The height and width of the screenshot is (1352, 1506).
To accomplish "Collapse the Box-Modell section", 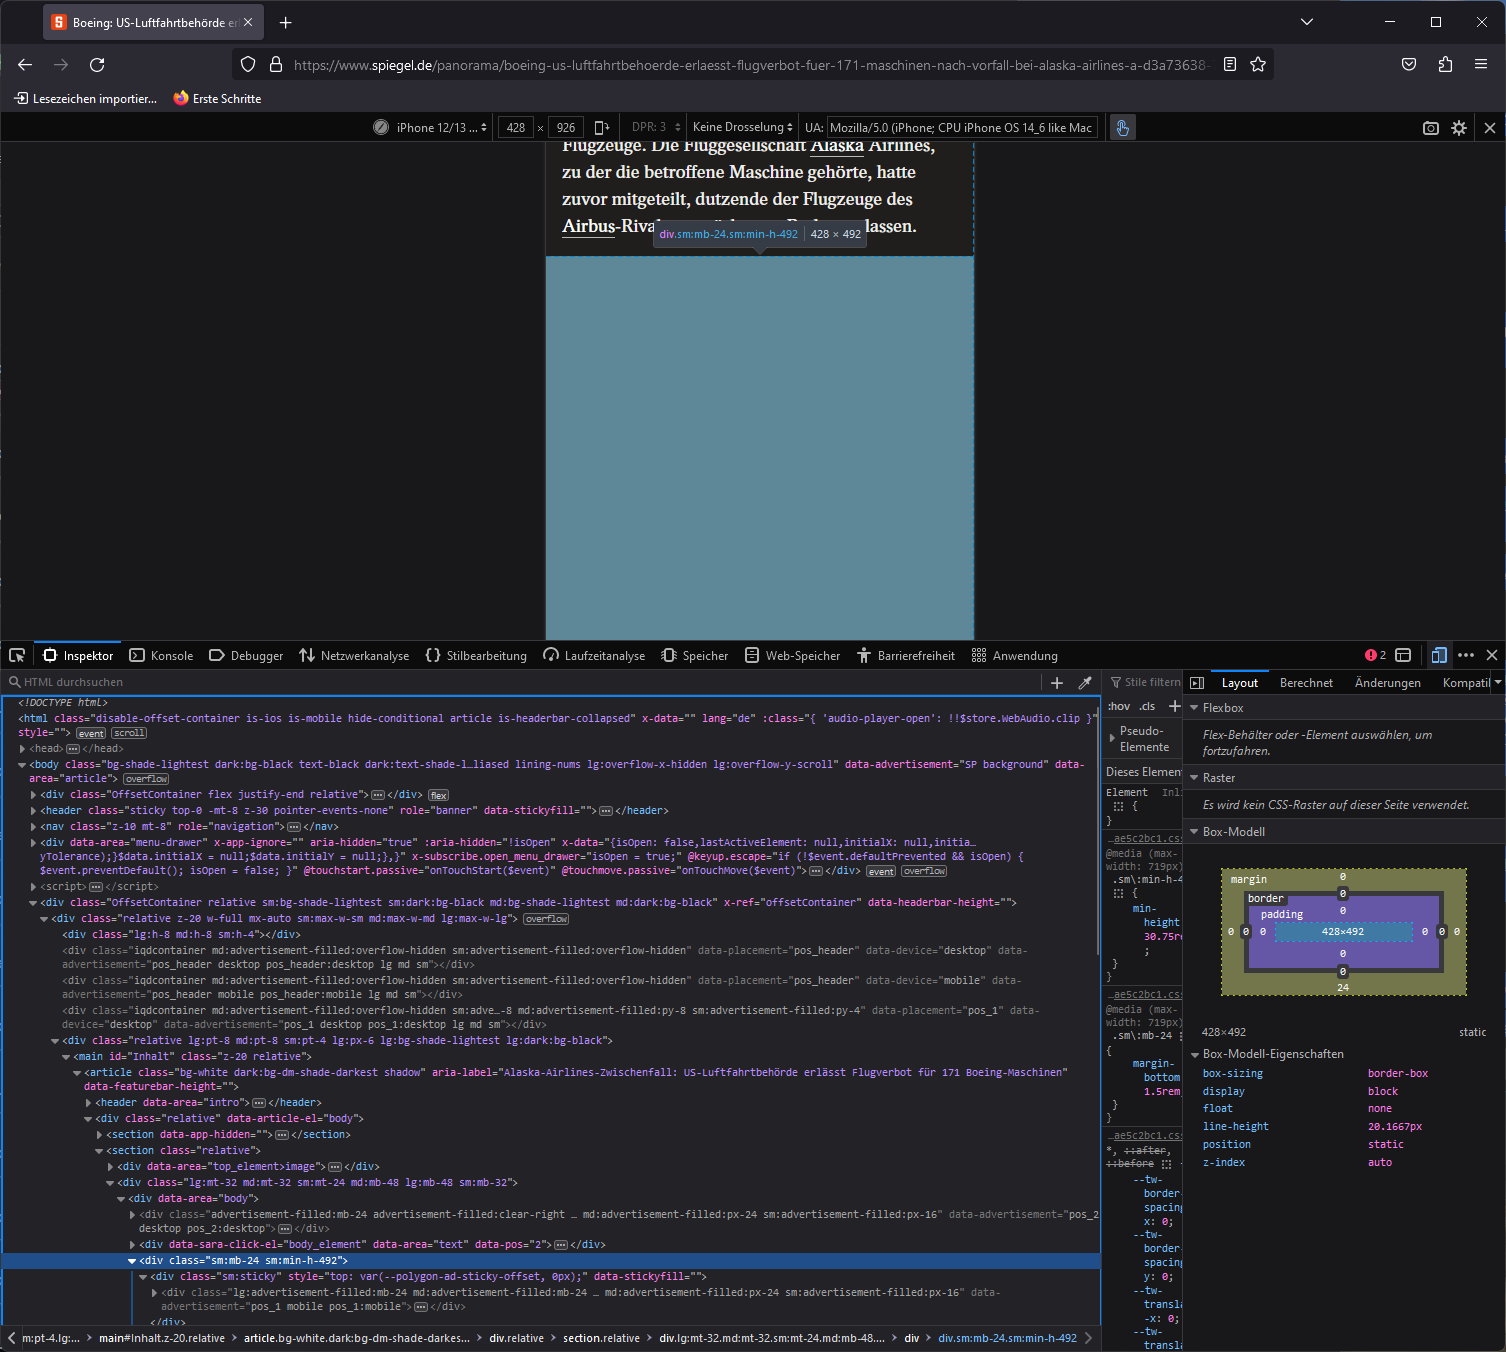I will pos(1194,832).
